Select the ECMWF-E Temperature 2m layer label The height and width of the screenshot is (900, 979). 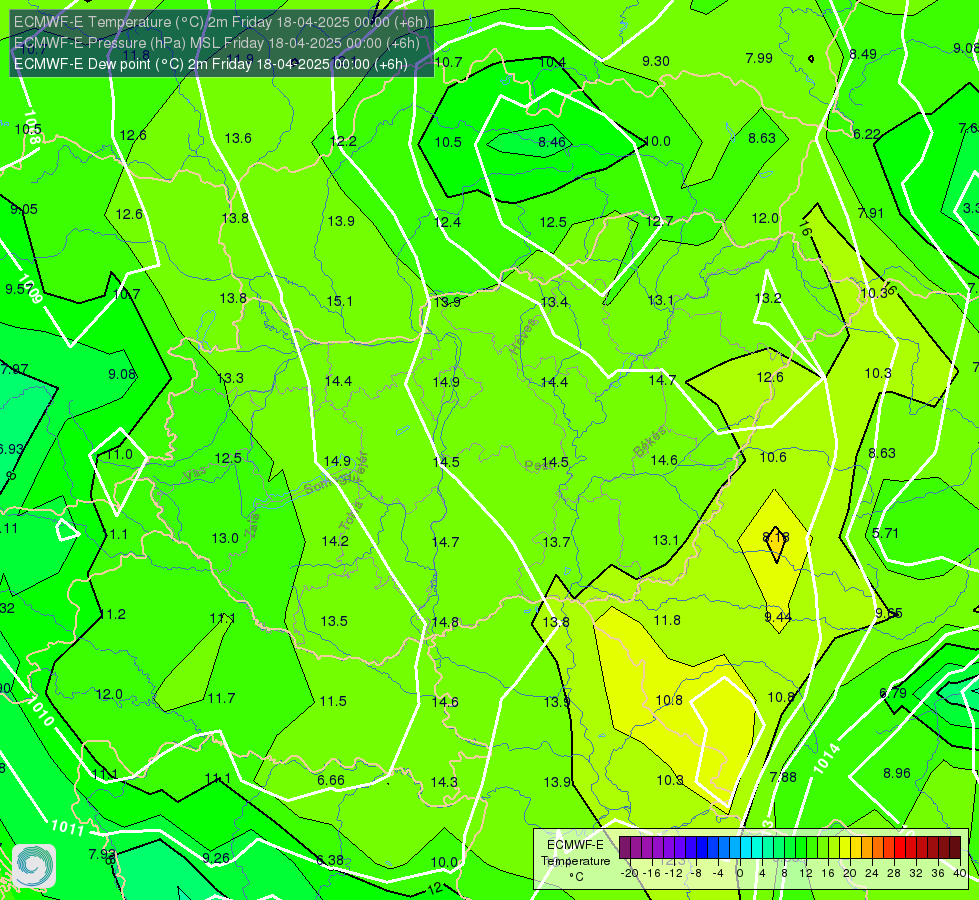(221, 22)
